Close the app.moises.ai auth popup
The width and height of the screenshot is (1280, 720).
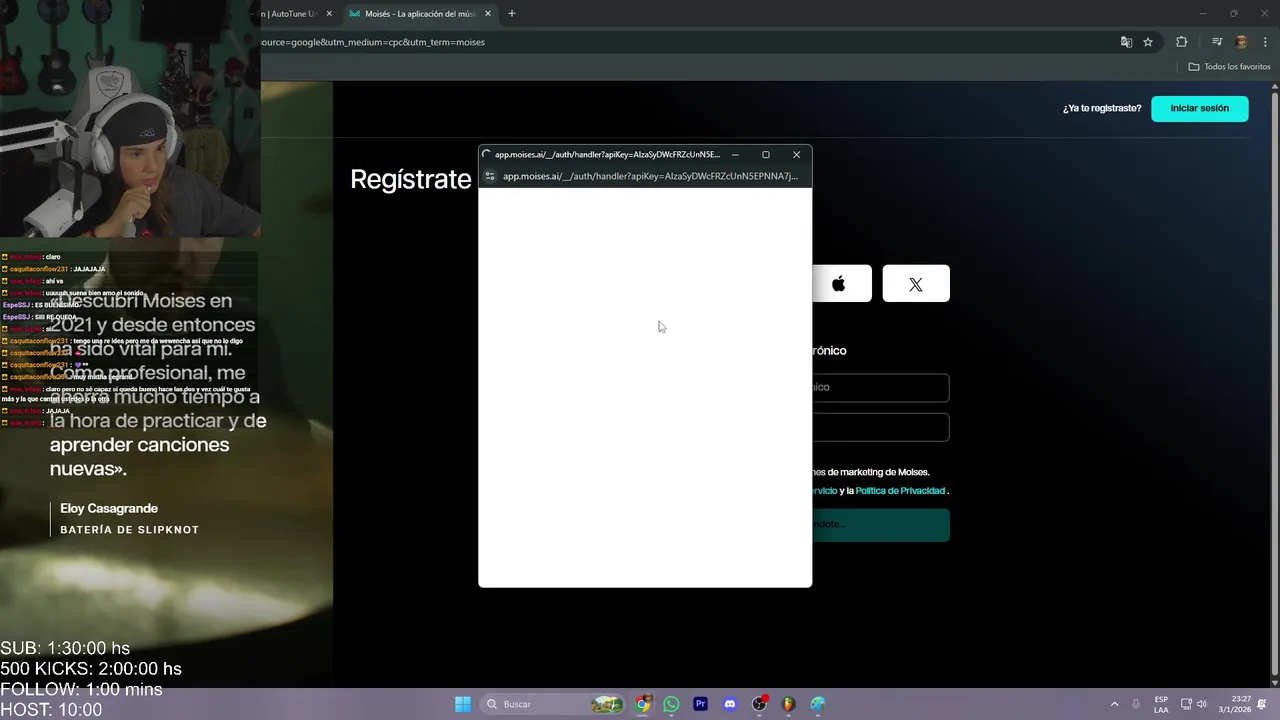click(x=796, y=155)
